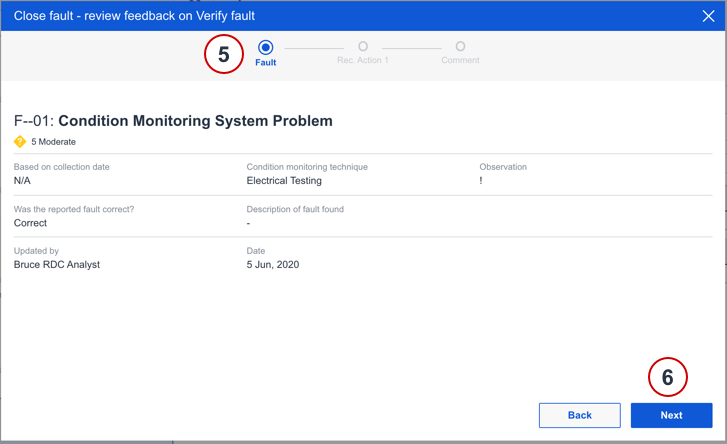Click the 'Based on collection date' label

[x=62, y=167]
